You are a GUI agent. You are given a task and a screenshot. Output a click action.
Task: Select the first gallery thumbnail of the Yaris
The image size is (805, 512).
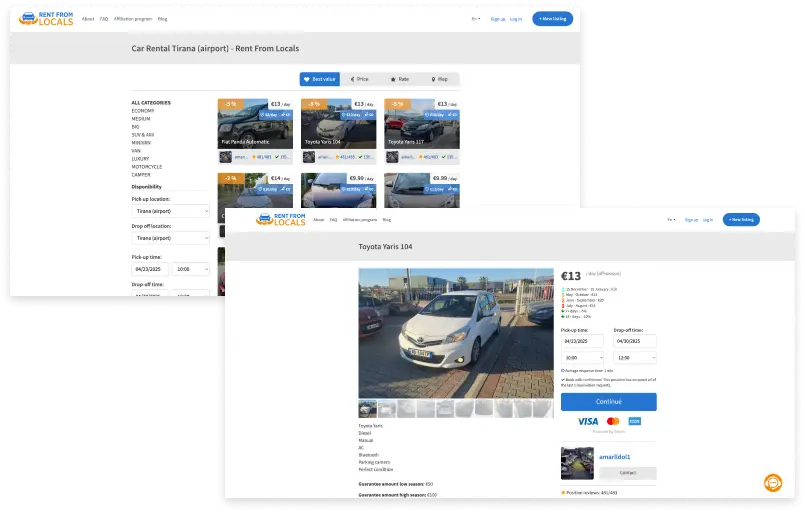tap(368, 409)
